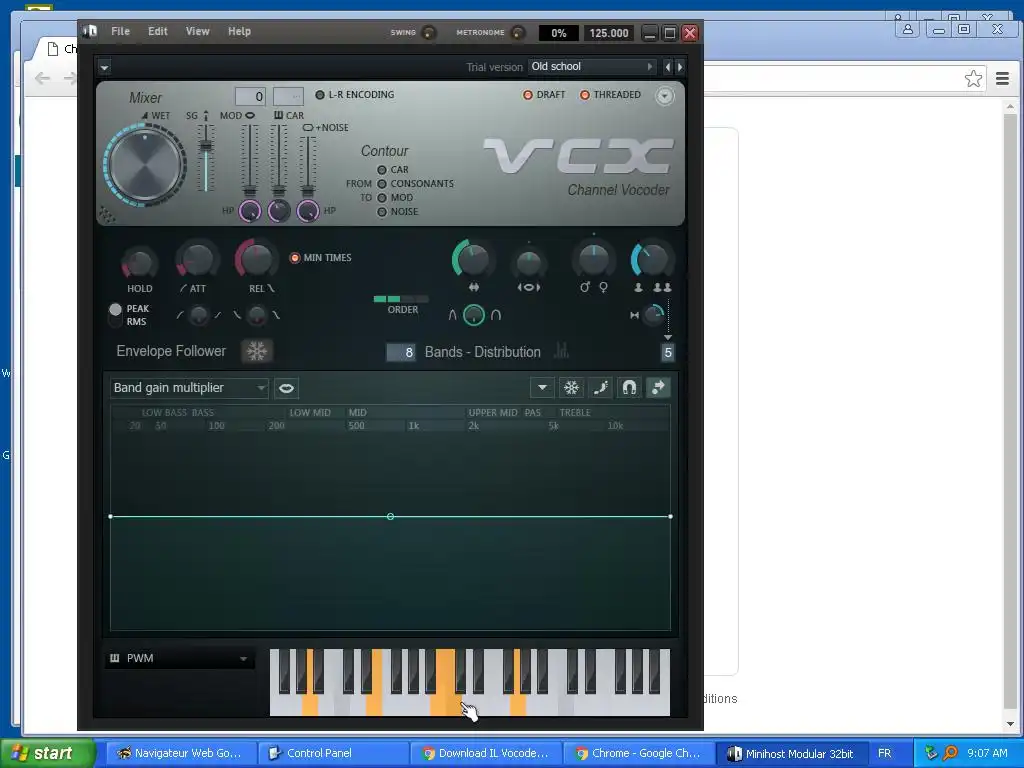This screenshot has width=1024, height=768.
Task: Open the plugin options arrow menu
Action: (x=104, y=67)
